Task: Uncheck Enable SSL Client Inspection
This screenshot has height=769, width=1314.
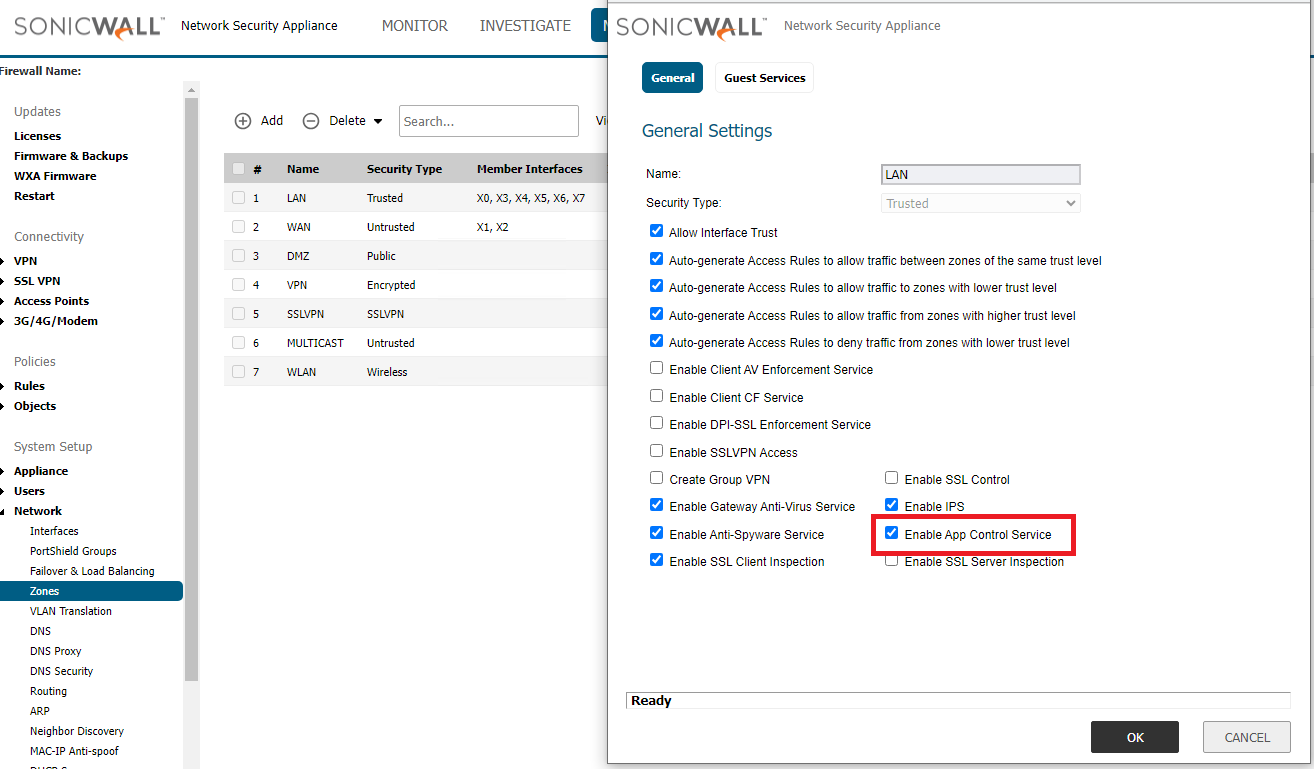Action: tap(656, 560)
